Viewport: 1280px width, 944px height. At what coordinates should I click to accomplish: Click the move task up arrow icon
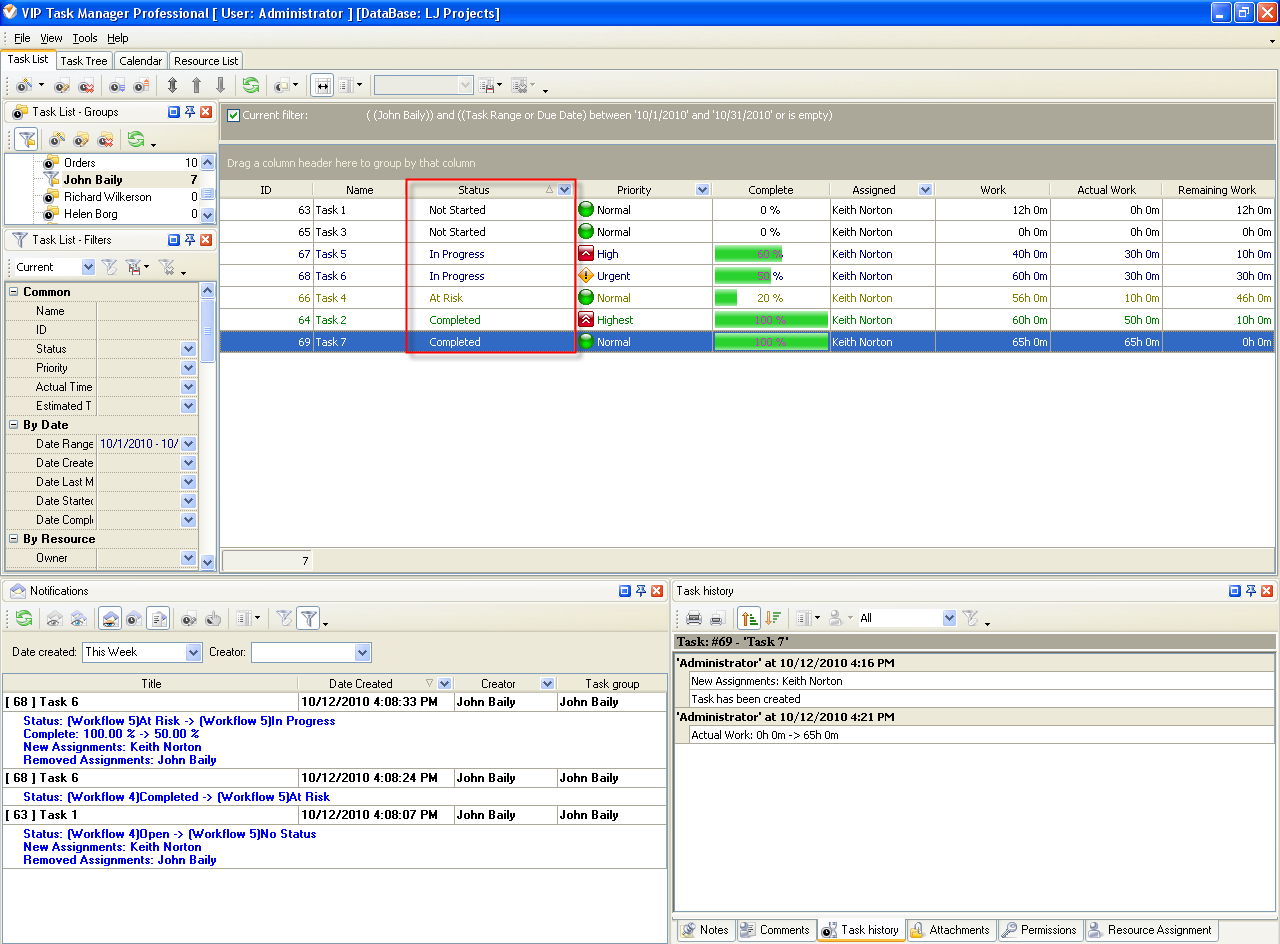[196, 86]
